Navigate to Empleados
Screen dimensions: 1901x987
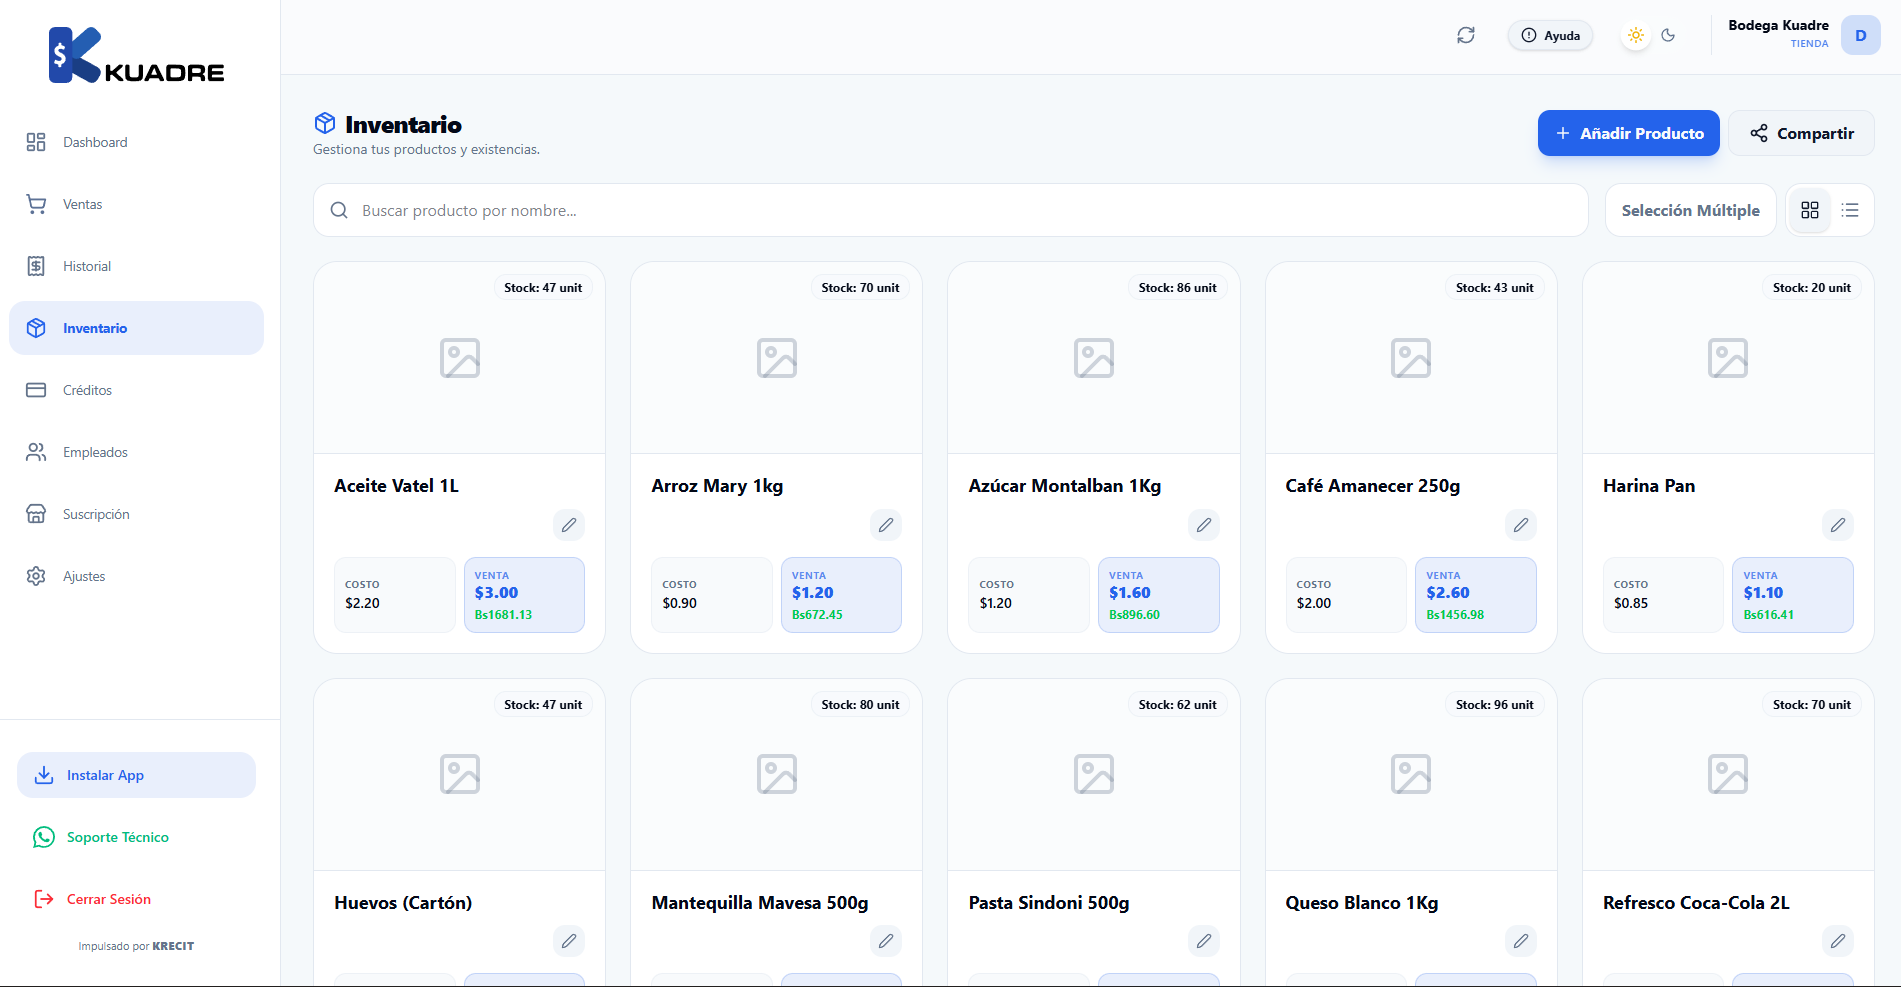[x=136, y=452]
